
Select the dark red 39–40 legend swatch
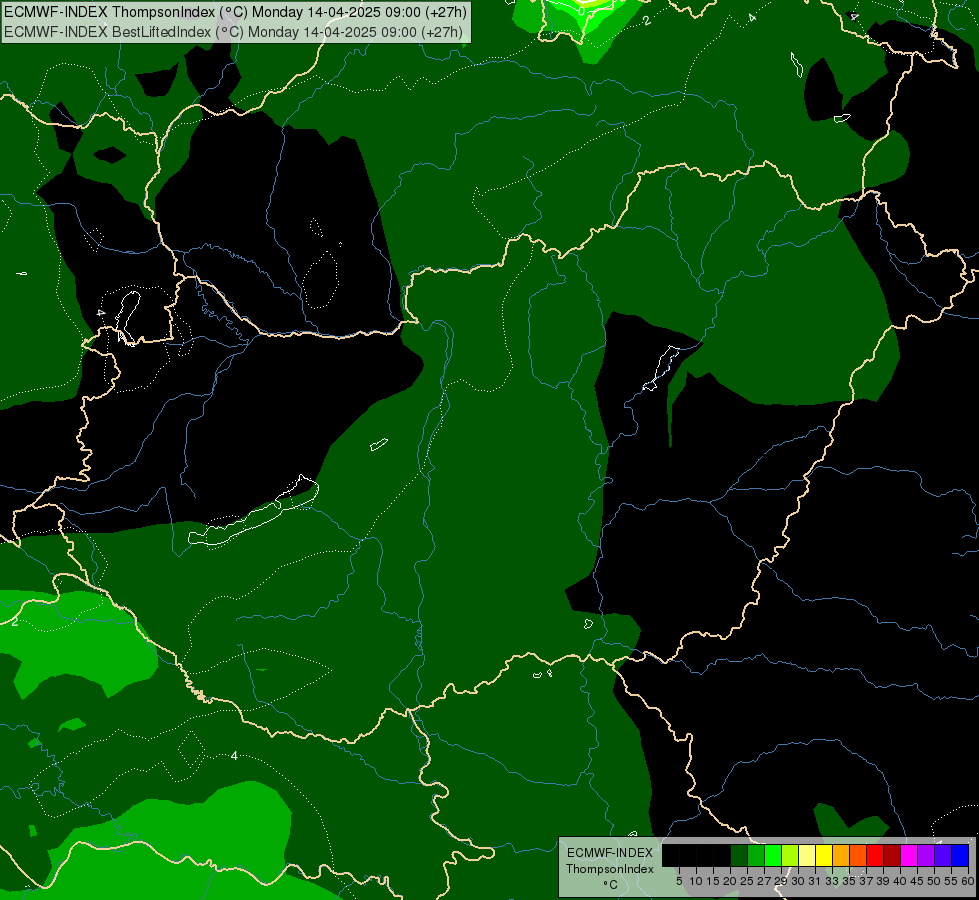[892, 855]
